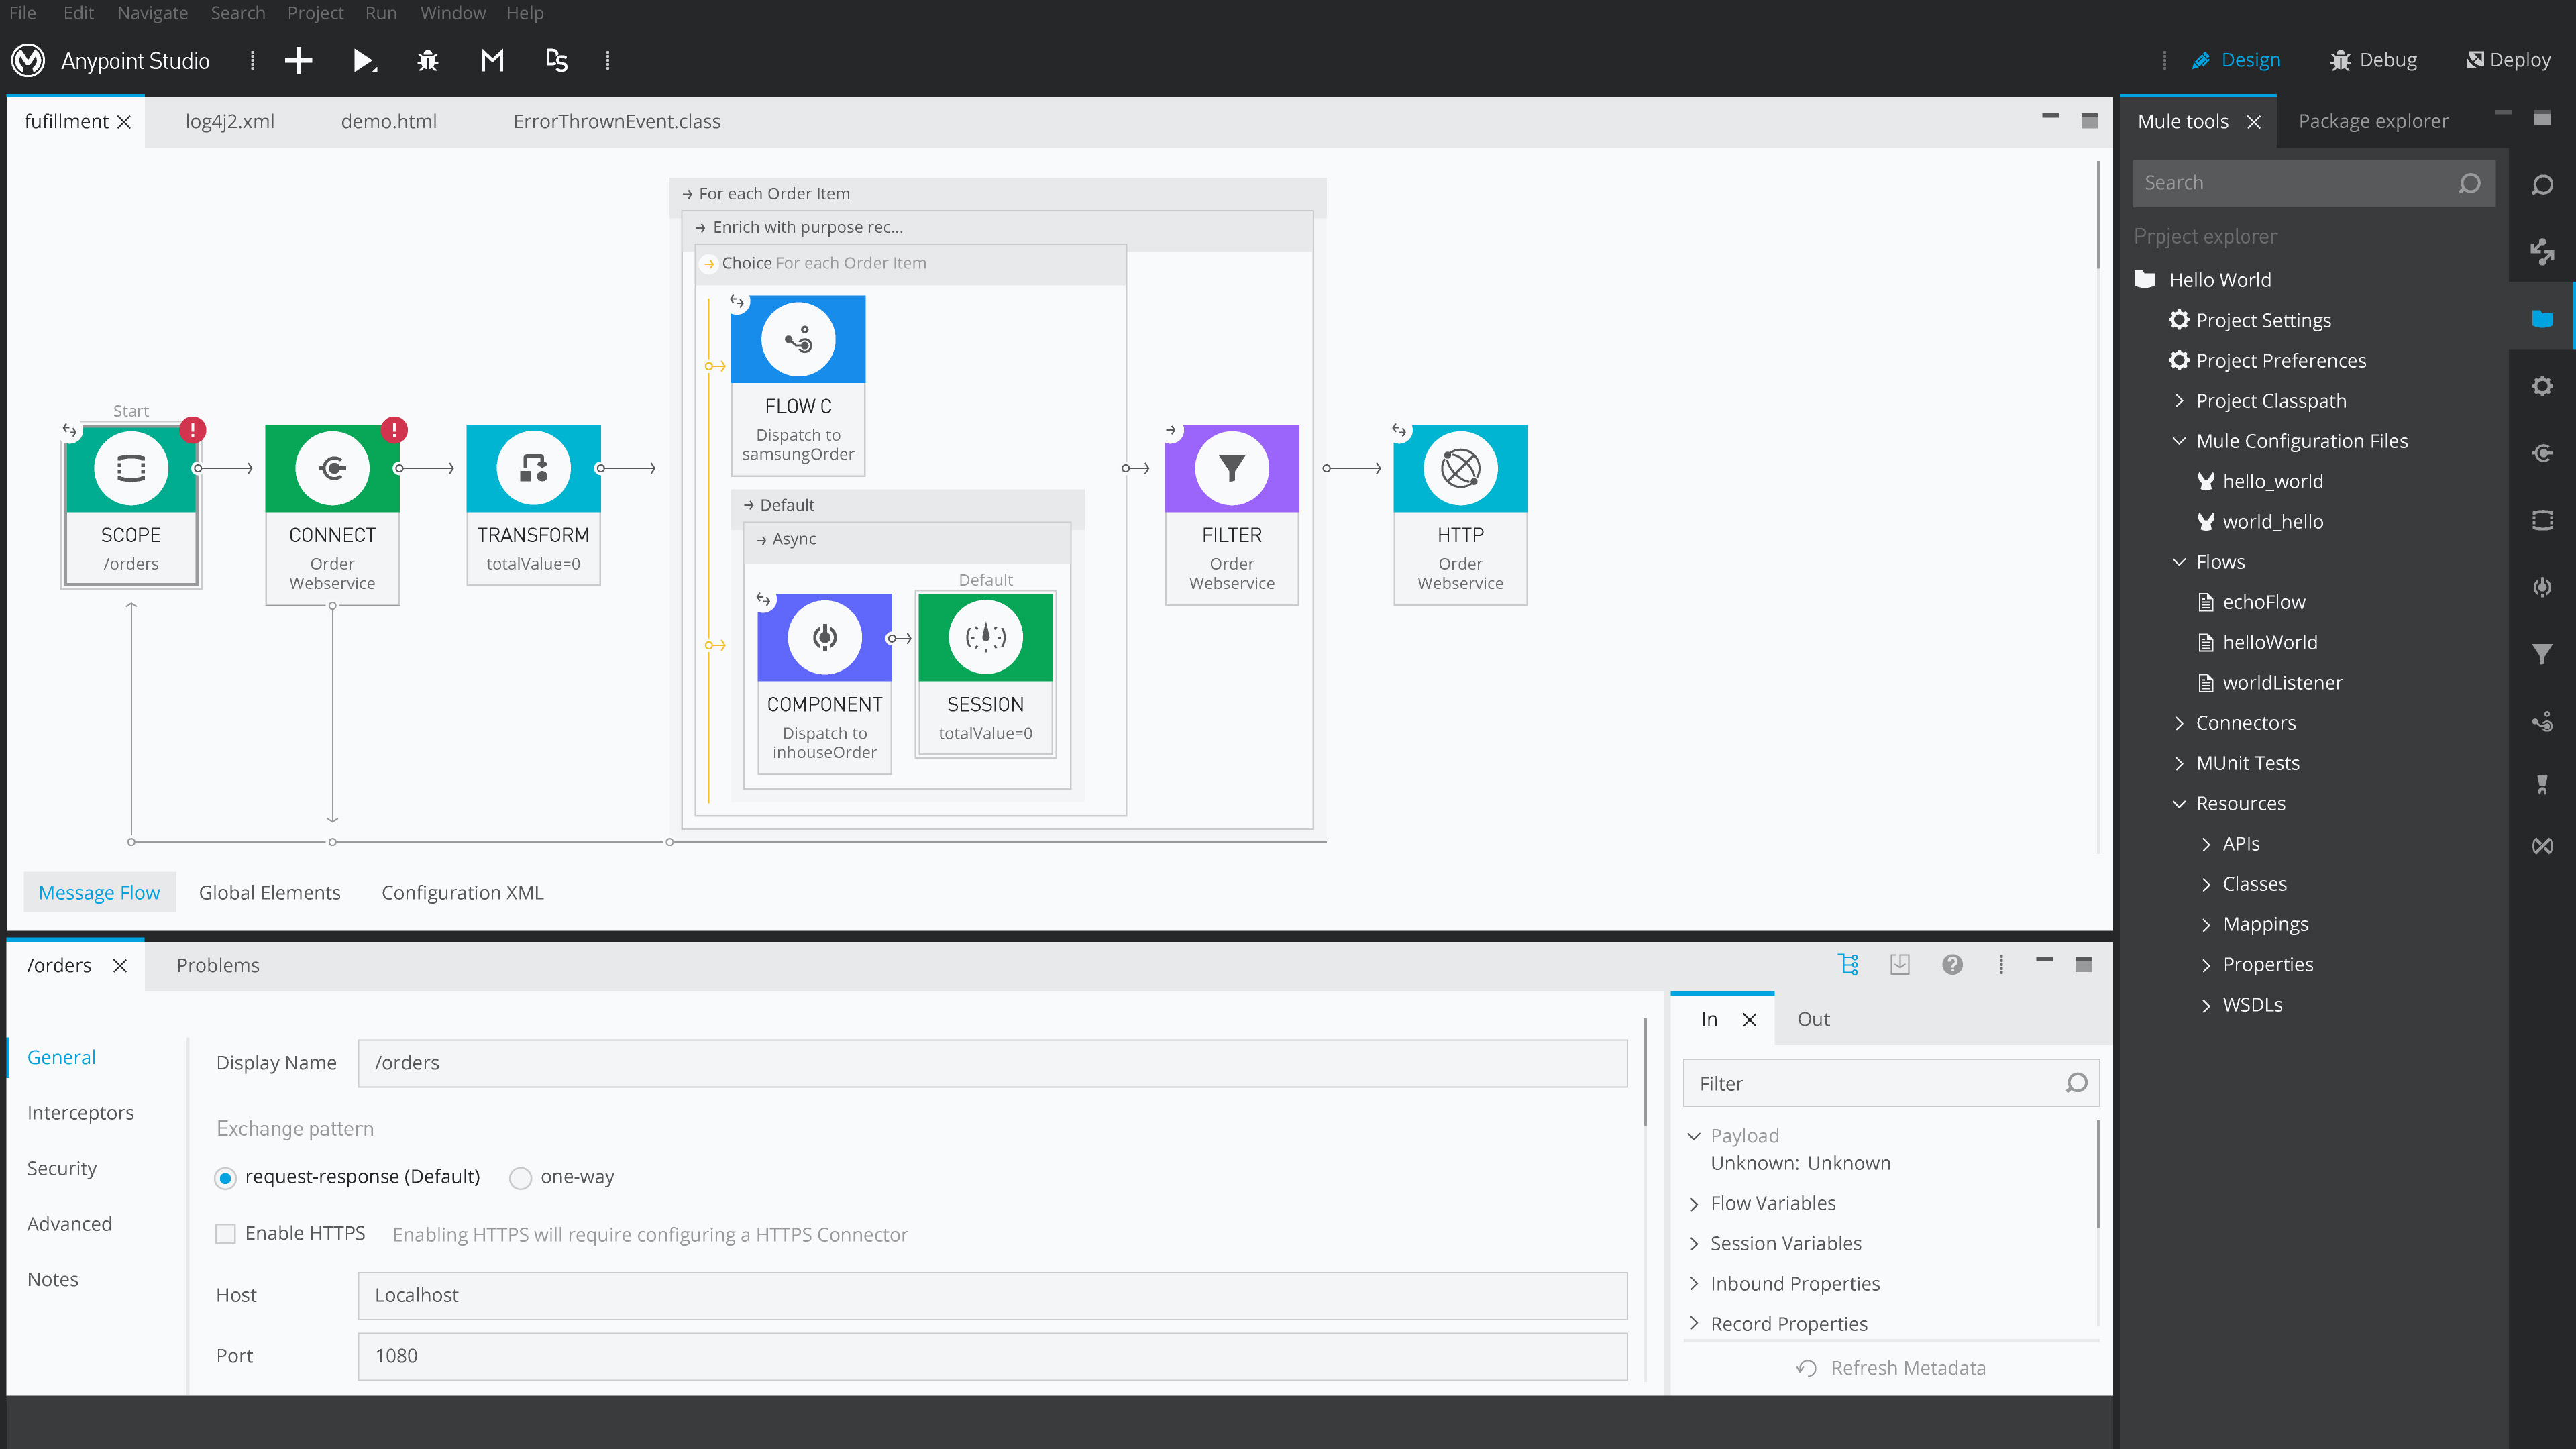Switch to the Configuration XML tab
Screen dimensions: 2576x1449
click(x=462, y=892)
